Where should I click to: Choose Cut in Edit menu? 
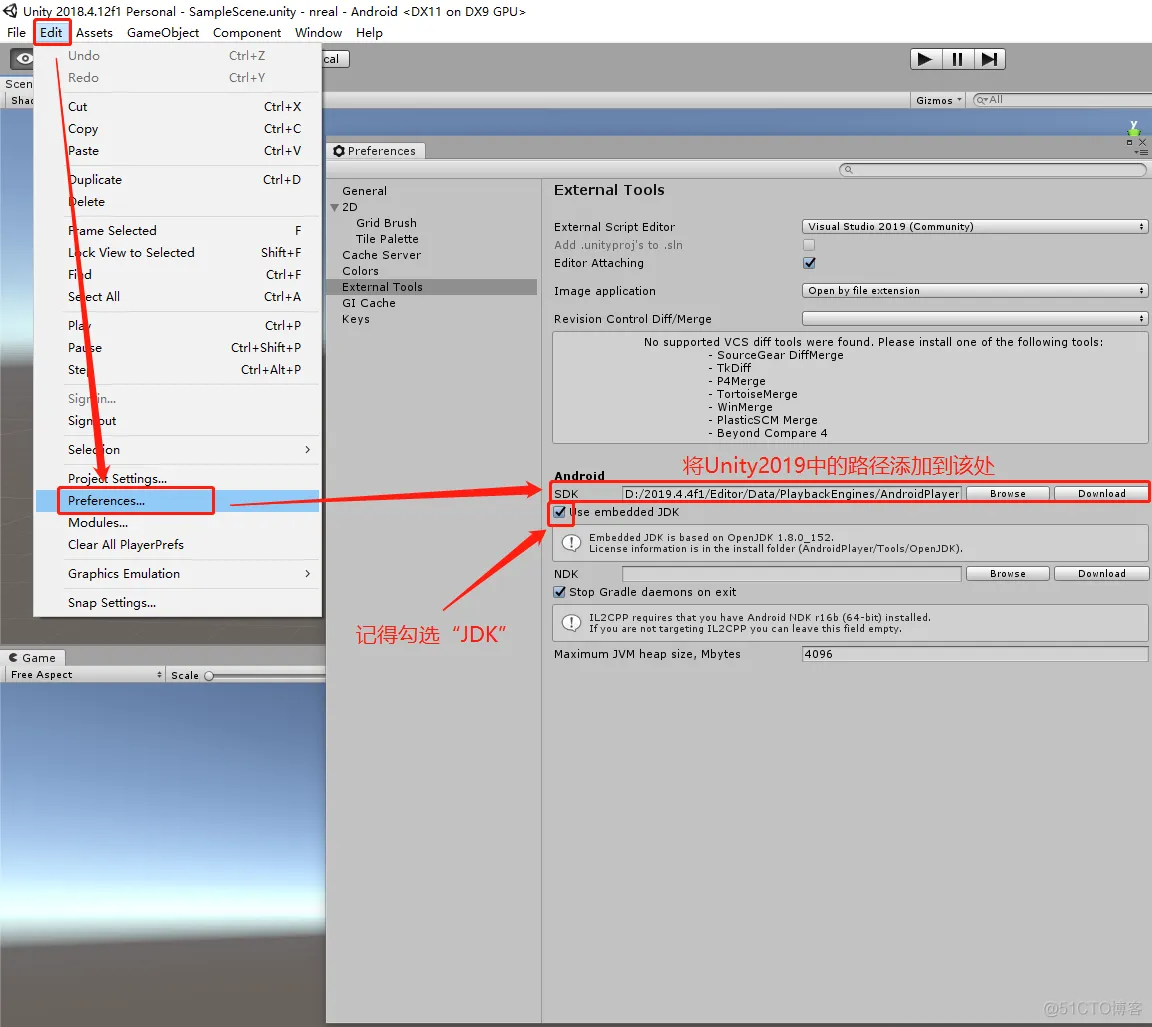click(x=177, y=107)
